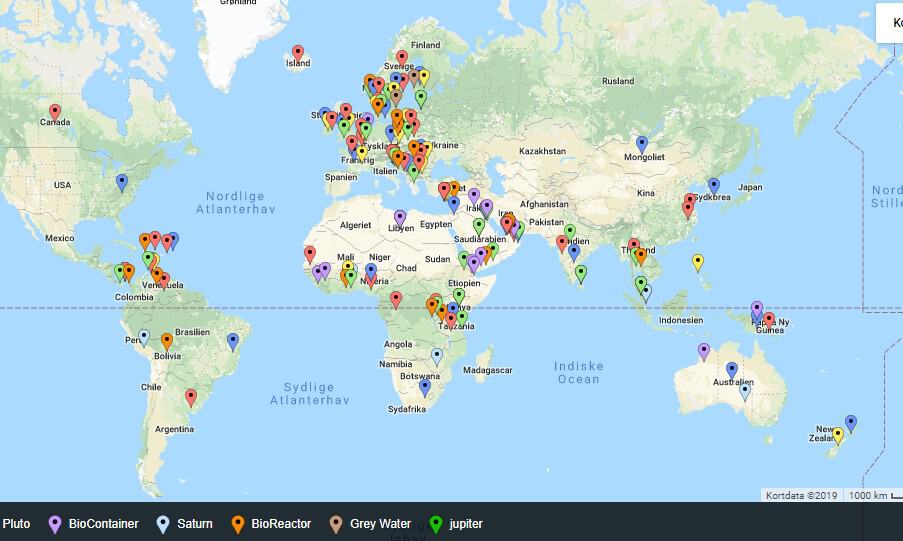903x541 pixels.
Task: Toggle the 1000 km map scale
Action: 874,495
